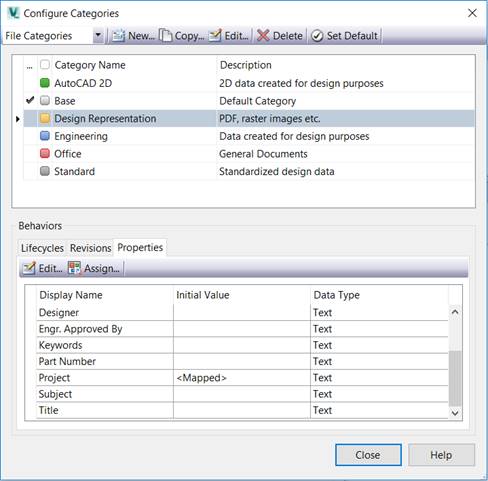Click the red Delete X icon

[x=263, y=36]
